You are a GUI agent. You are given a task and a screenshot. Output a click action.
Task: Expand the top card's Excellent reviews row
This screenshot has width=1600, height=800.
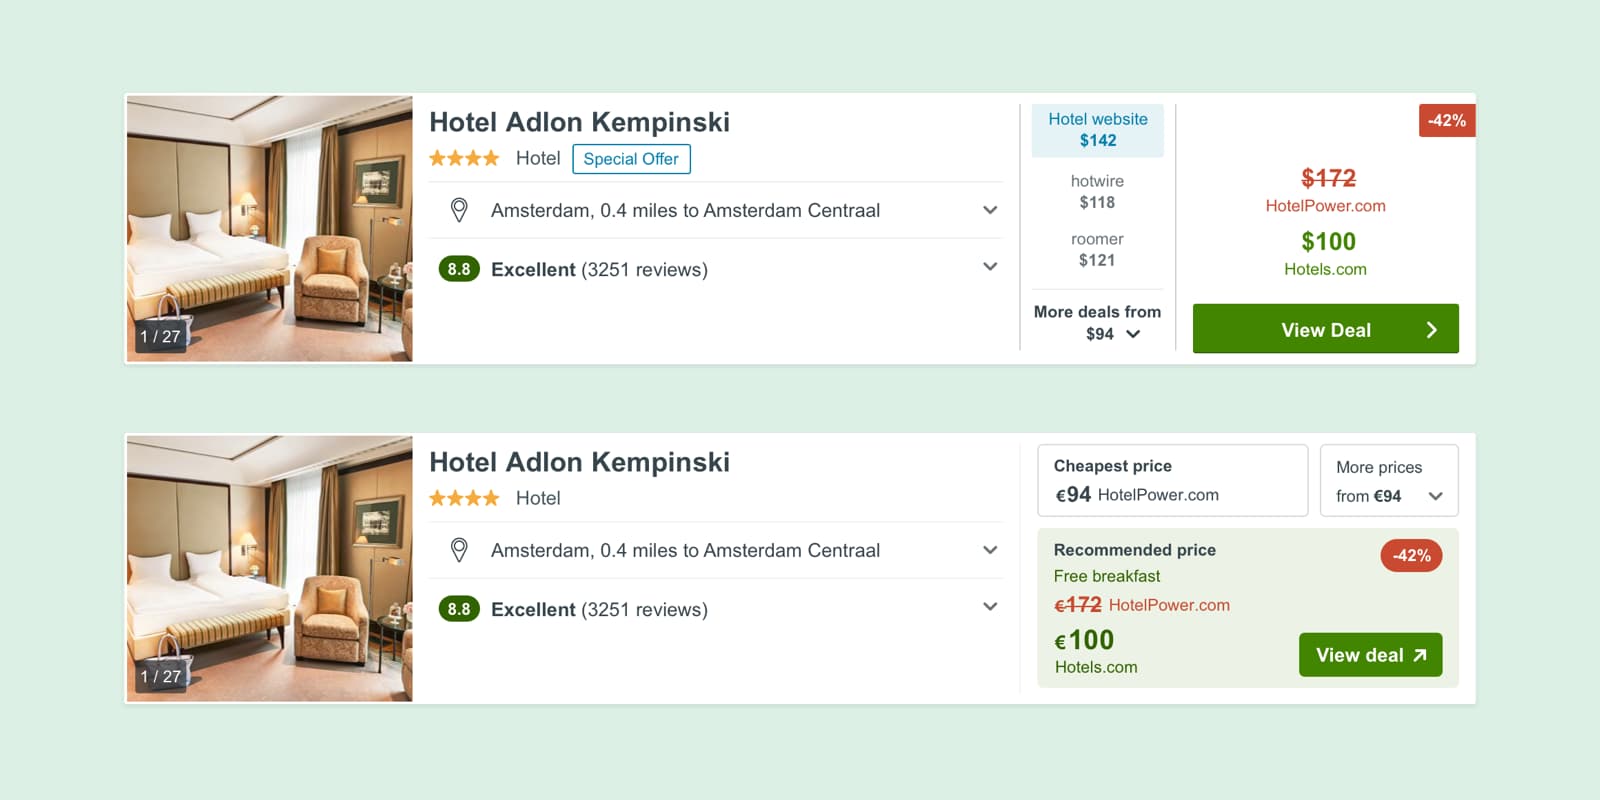coord(990,267)
